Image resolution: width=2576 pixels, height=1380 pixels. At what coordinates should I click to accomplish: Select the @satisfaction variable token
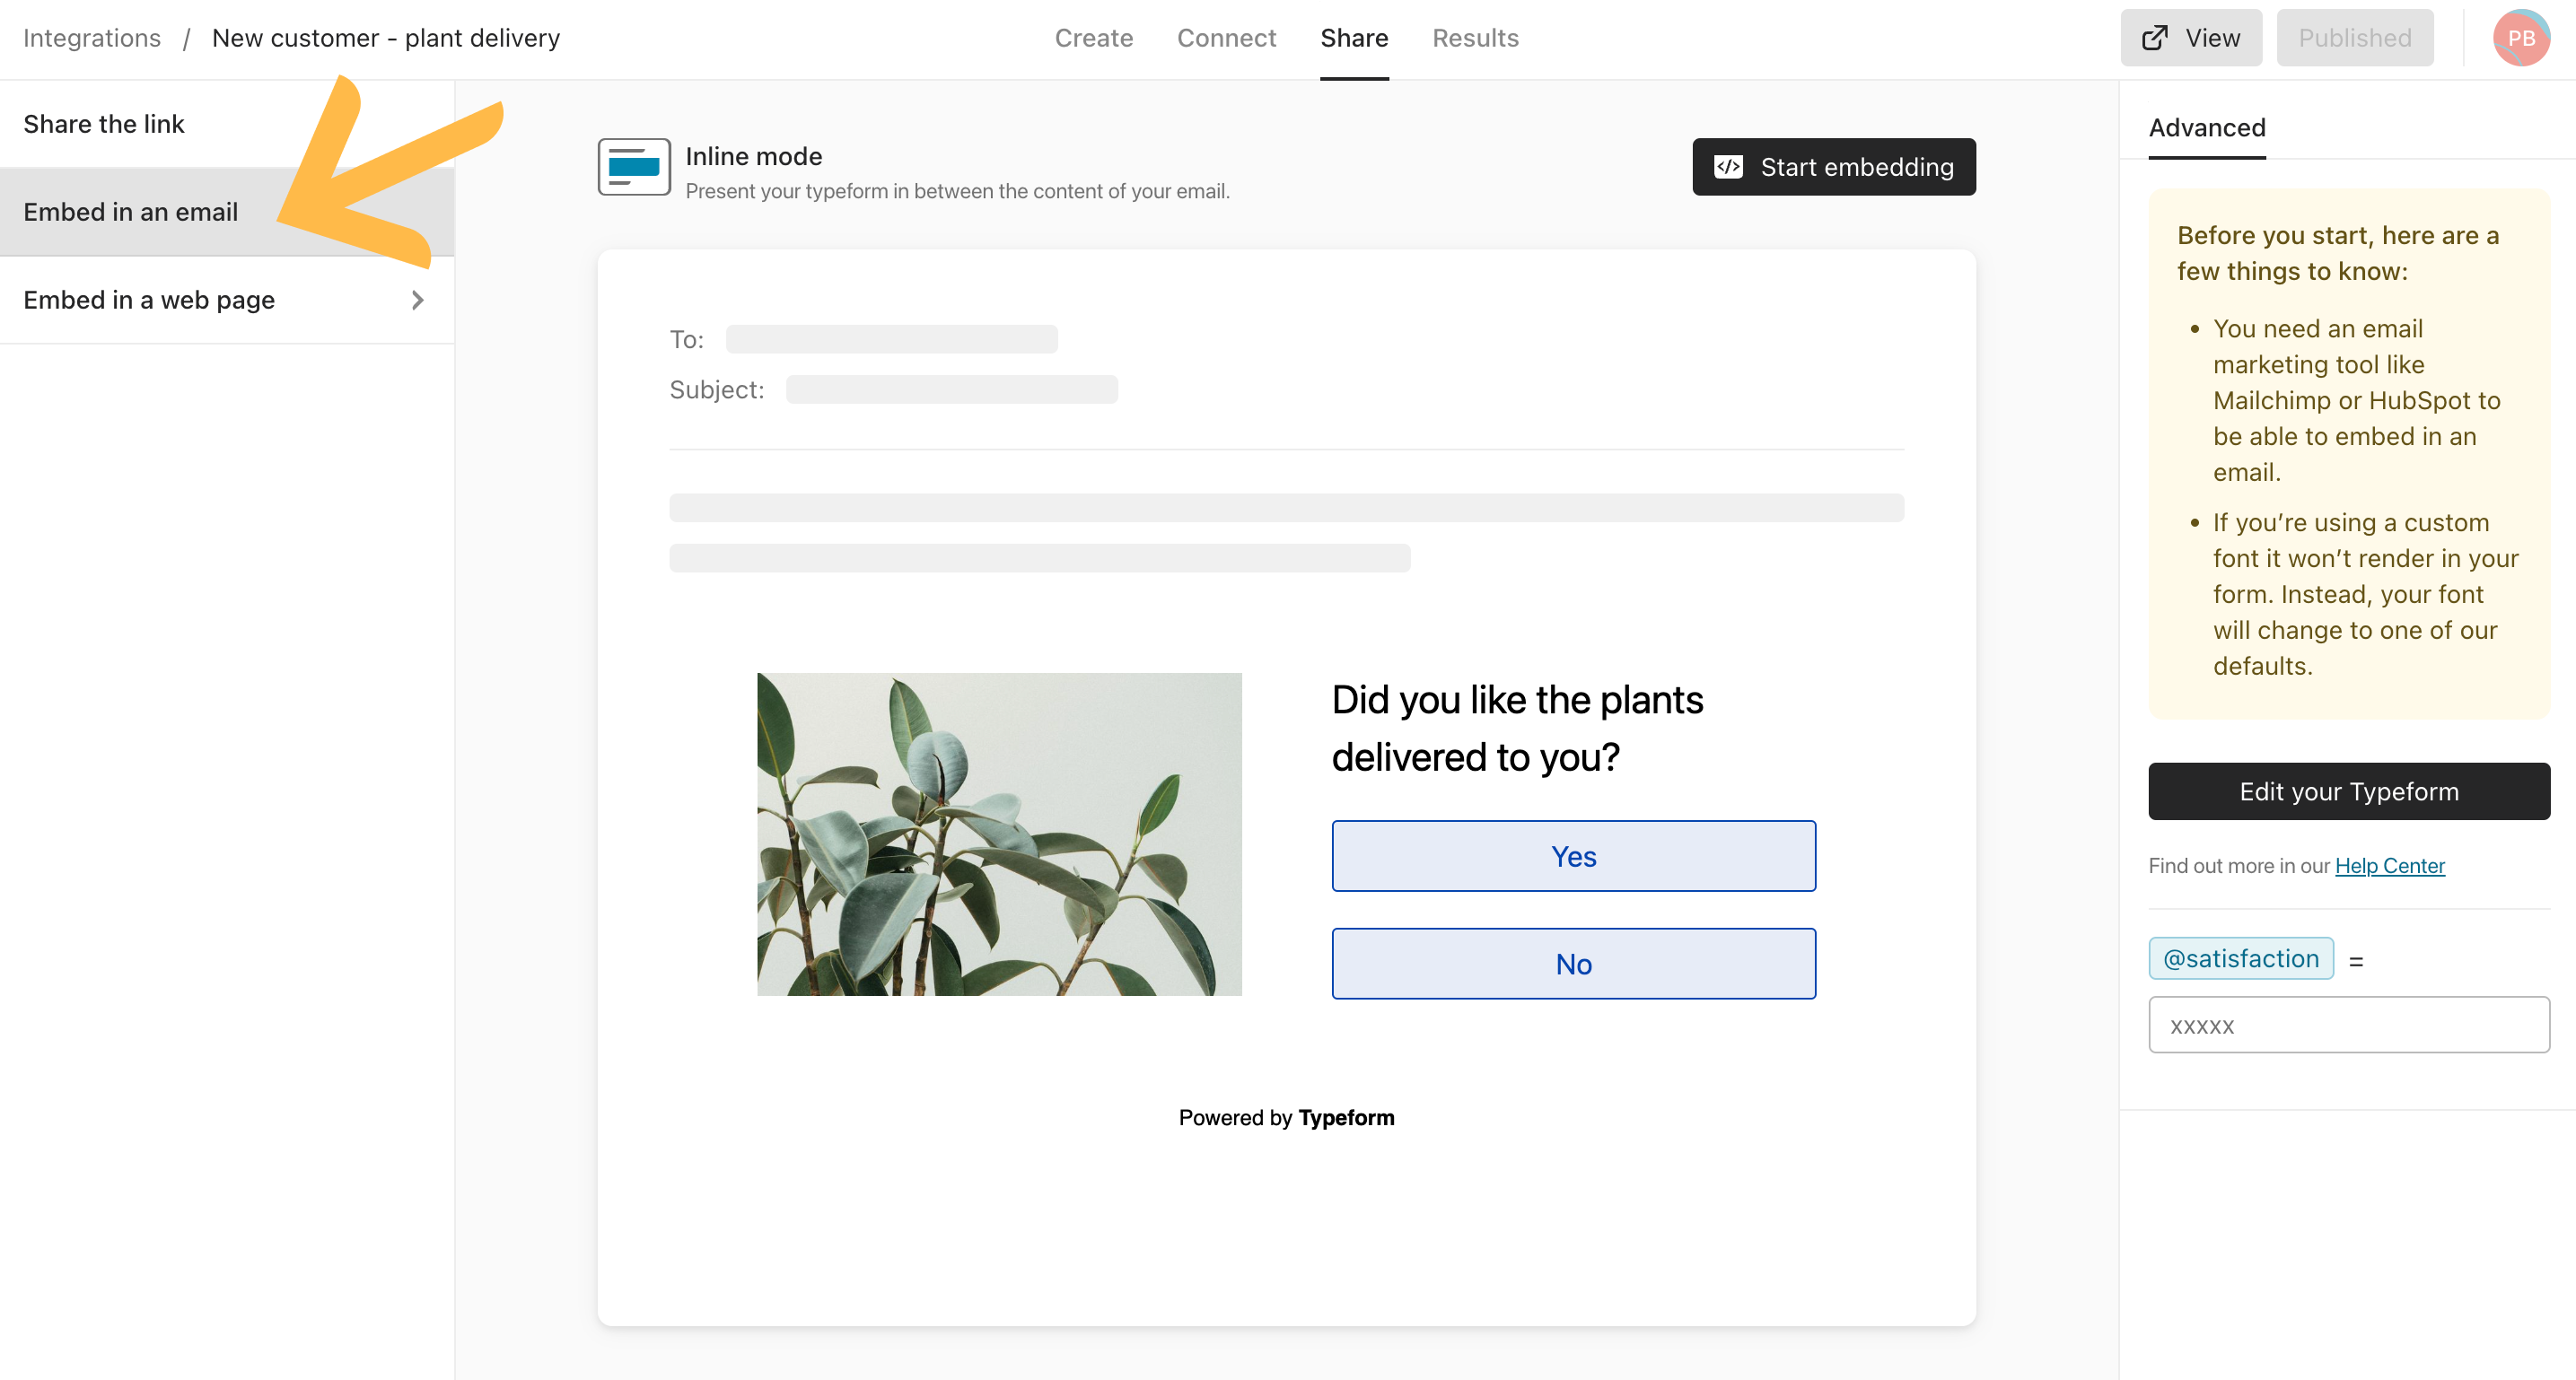click(x=2241, y=957)
